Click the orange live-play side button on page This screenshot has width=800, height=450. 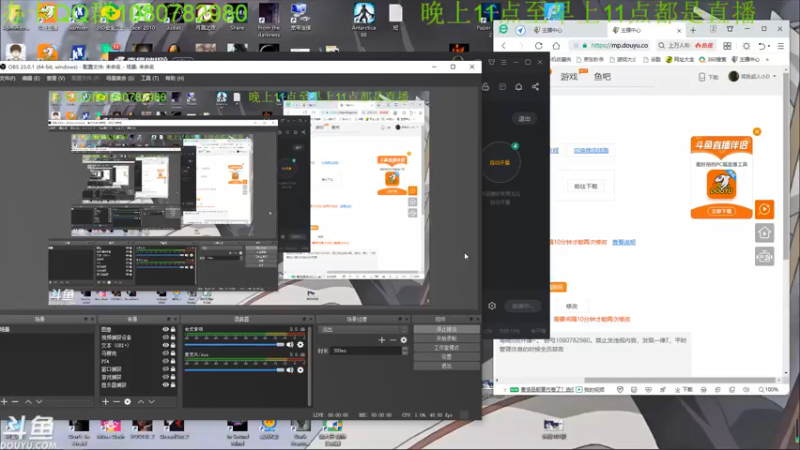764,209
